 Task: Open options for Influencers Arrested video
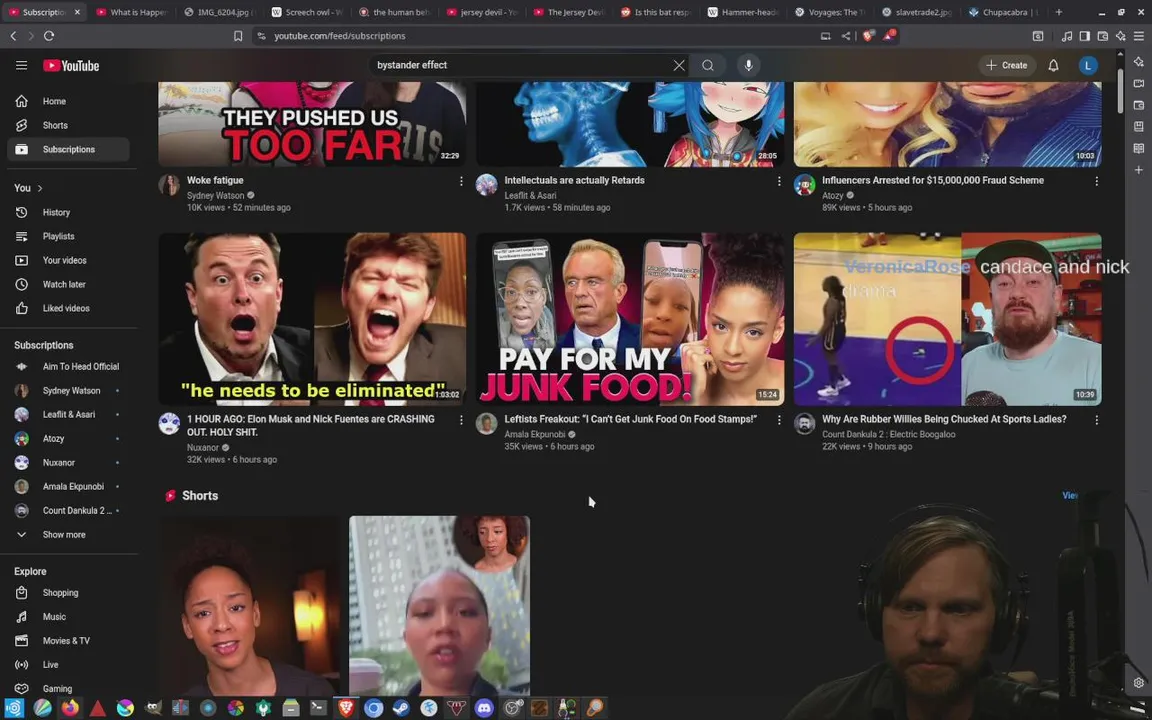click(1096, 181)
